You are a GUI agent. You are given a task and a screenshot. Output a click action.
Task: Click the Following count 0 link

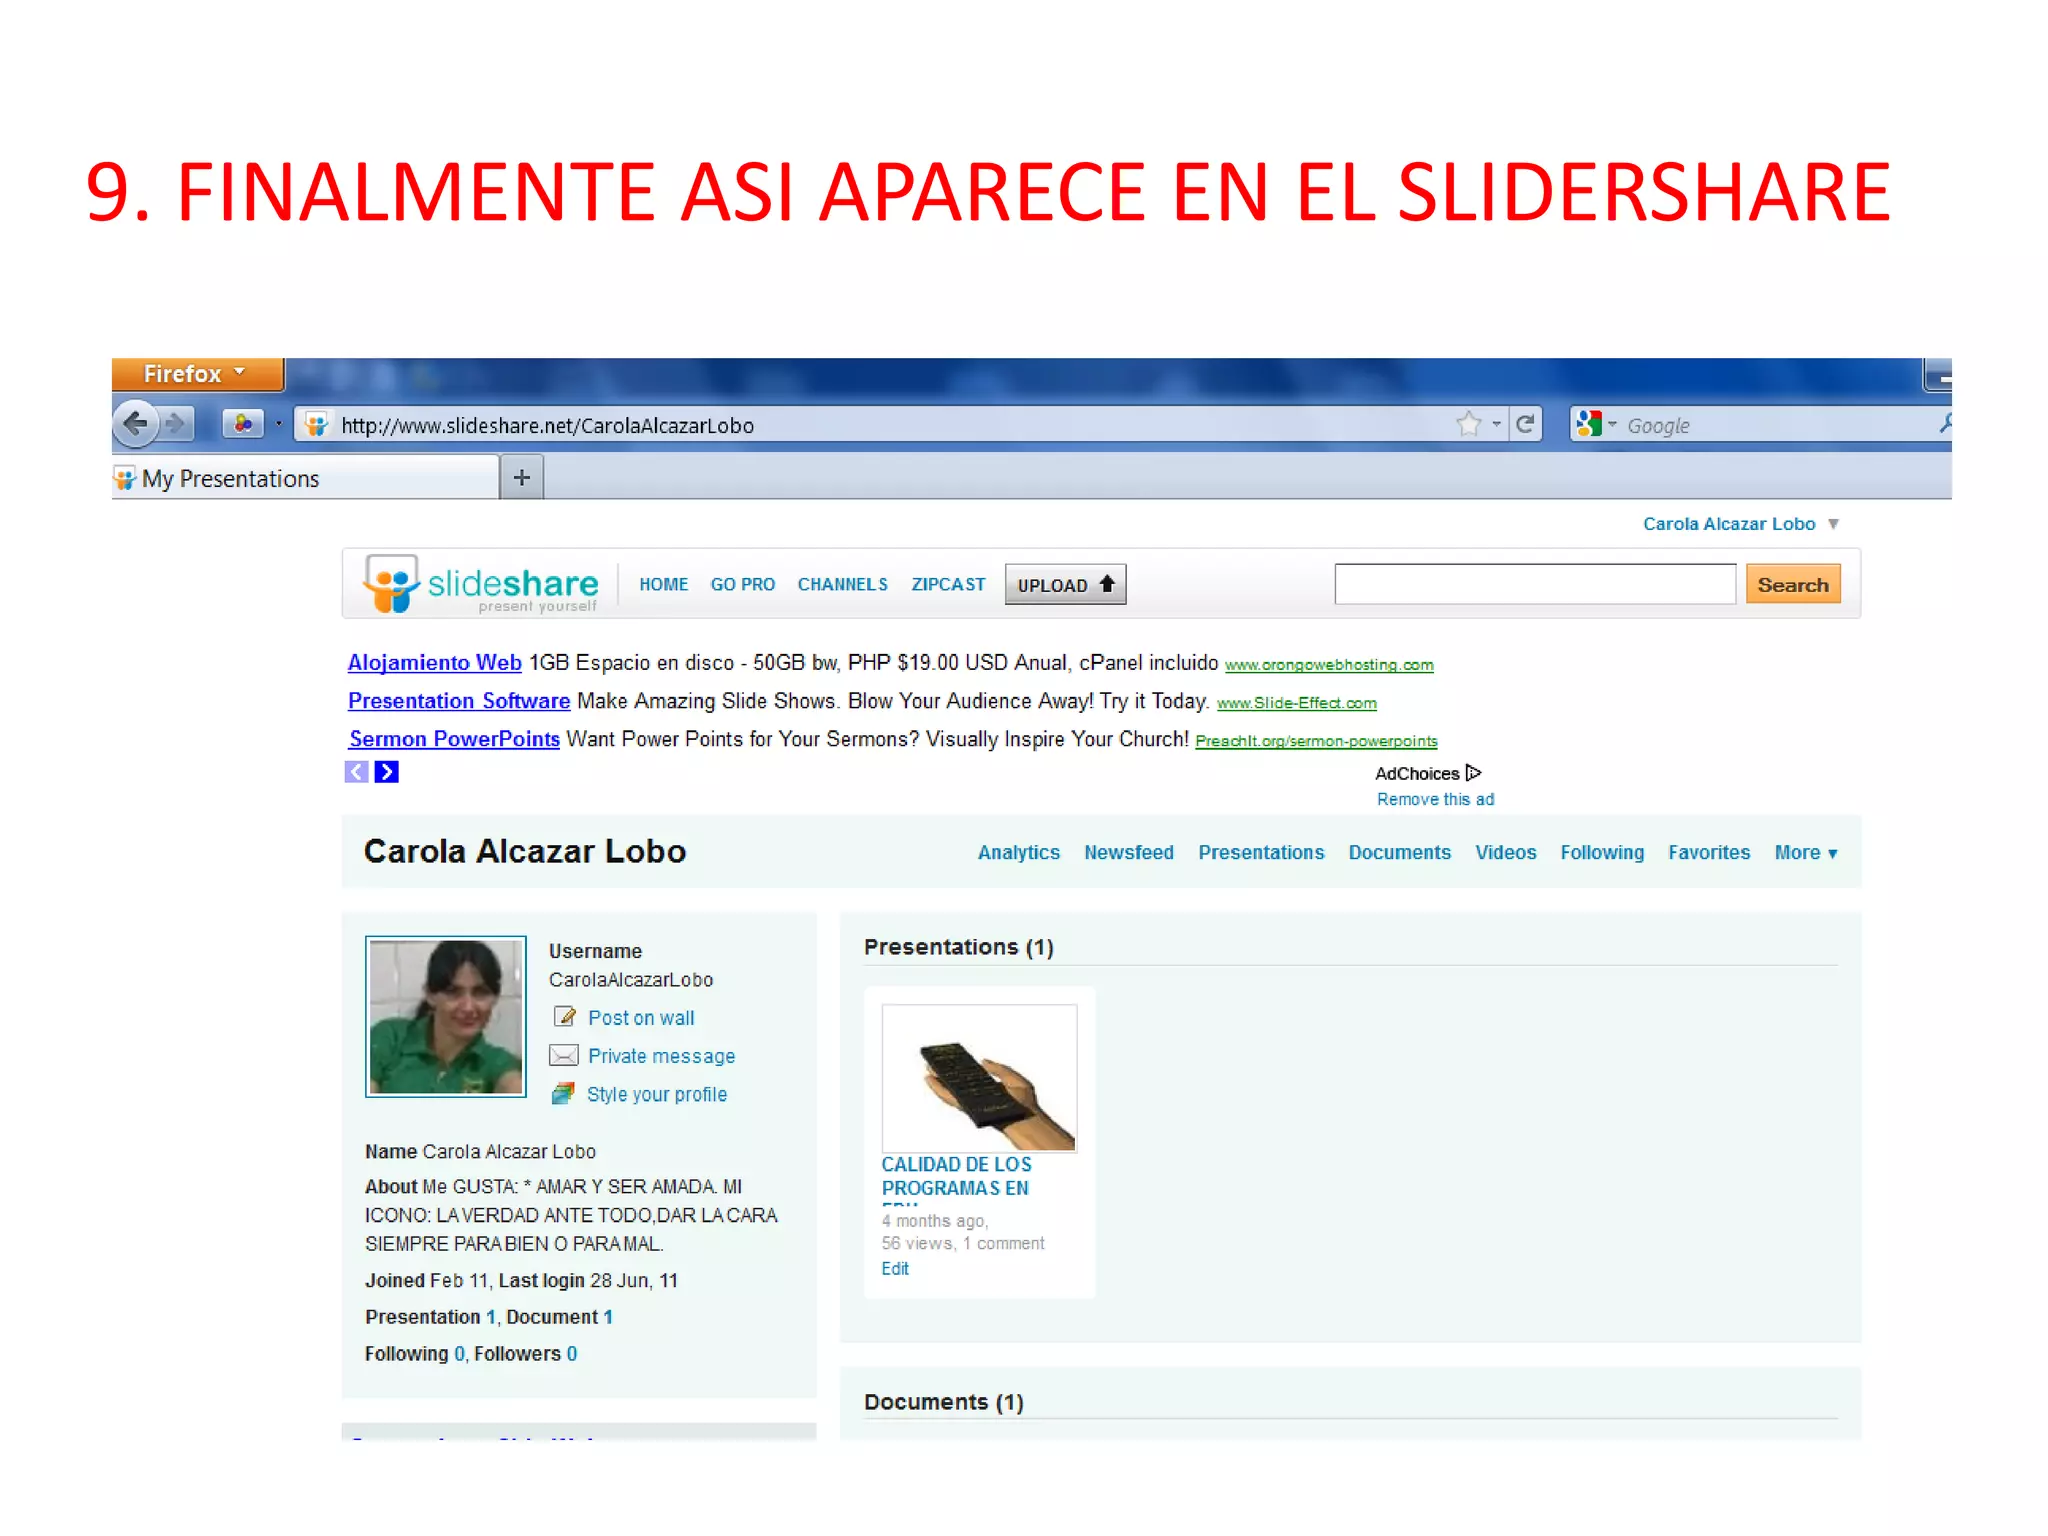460,1354
